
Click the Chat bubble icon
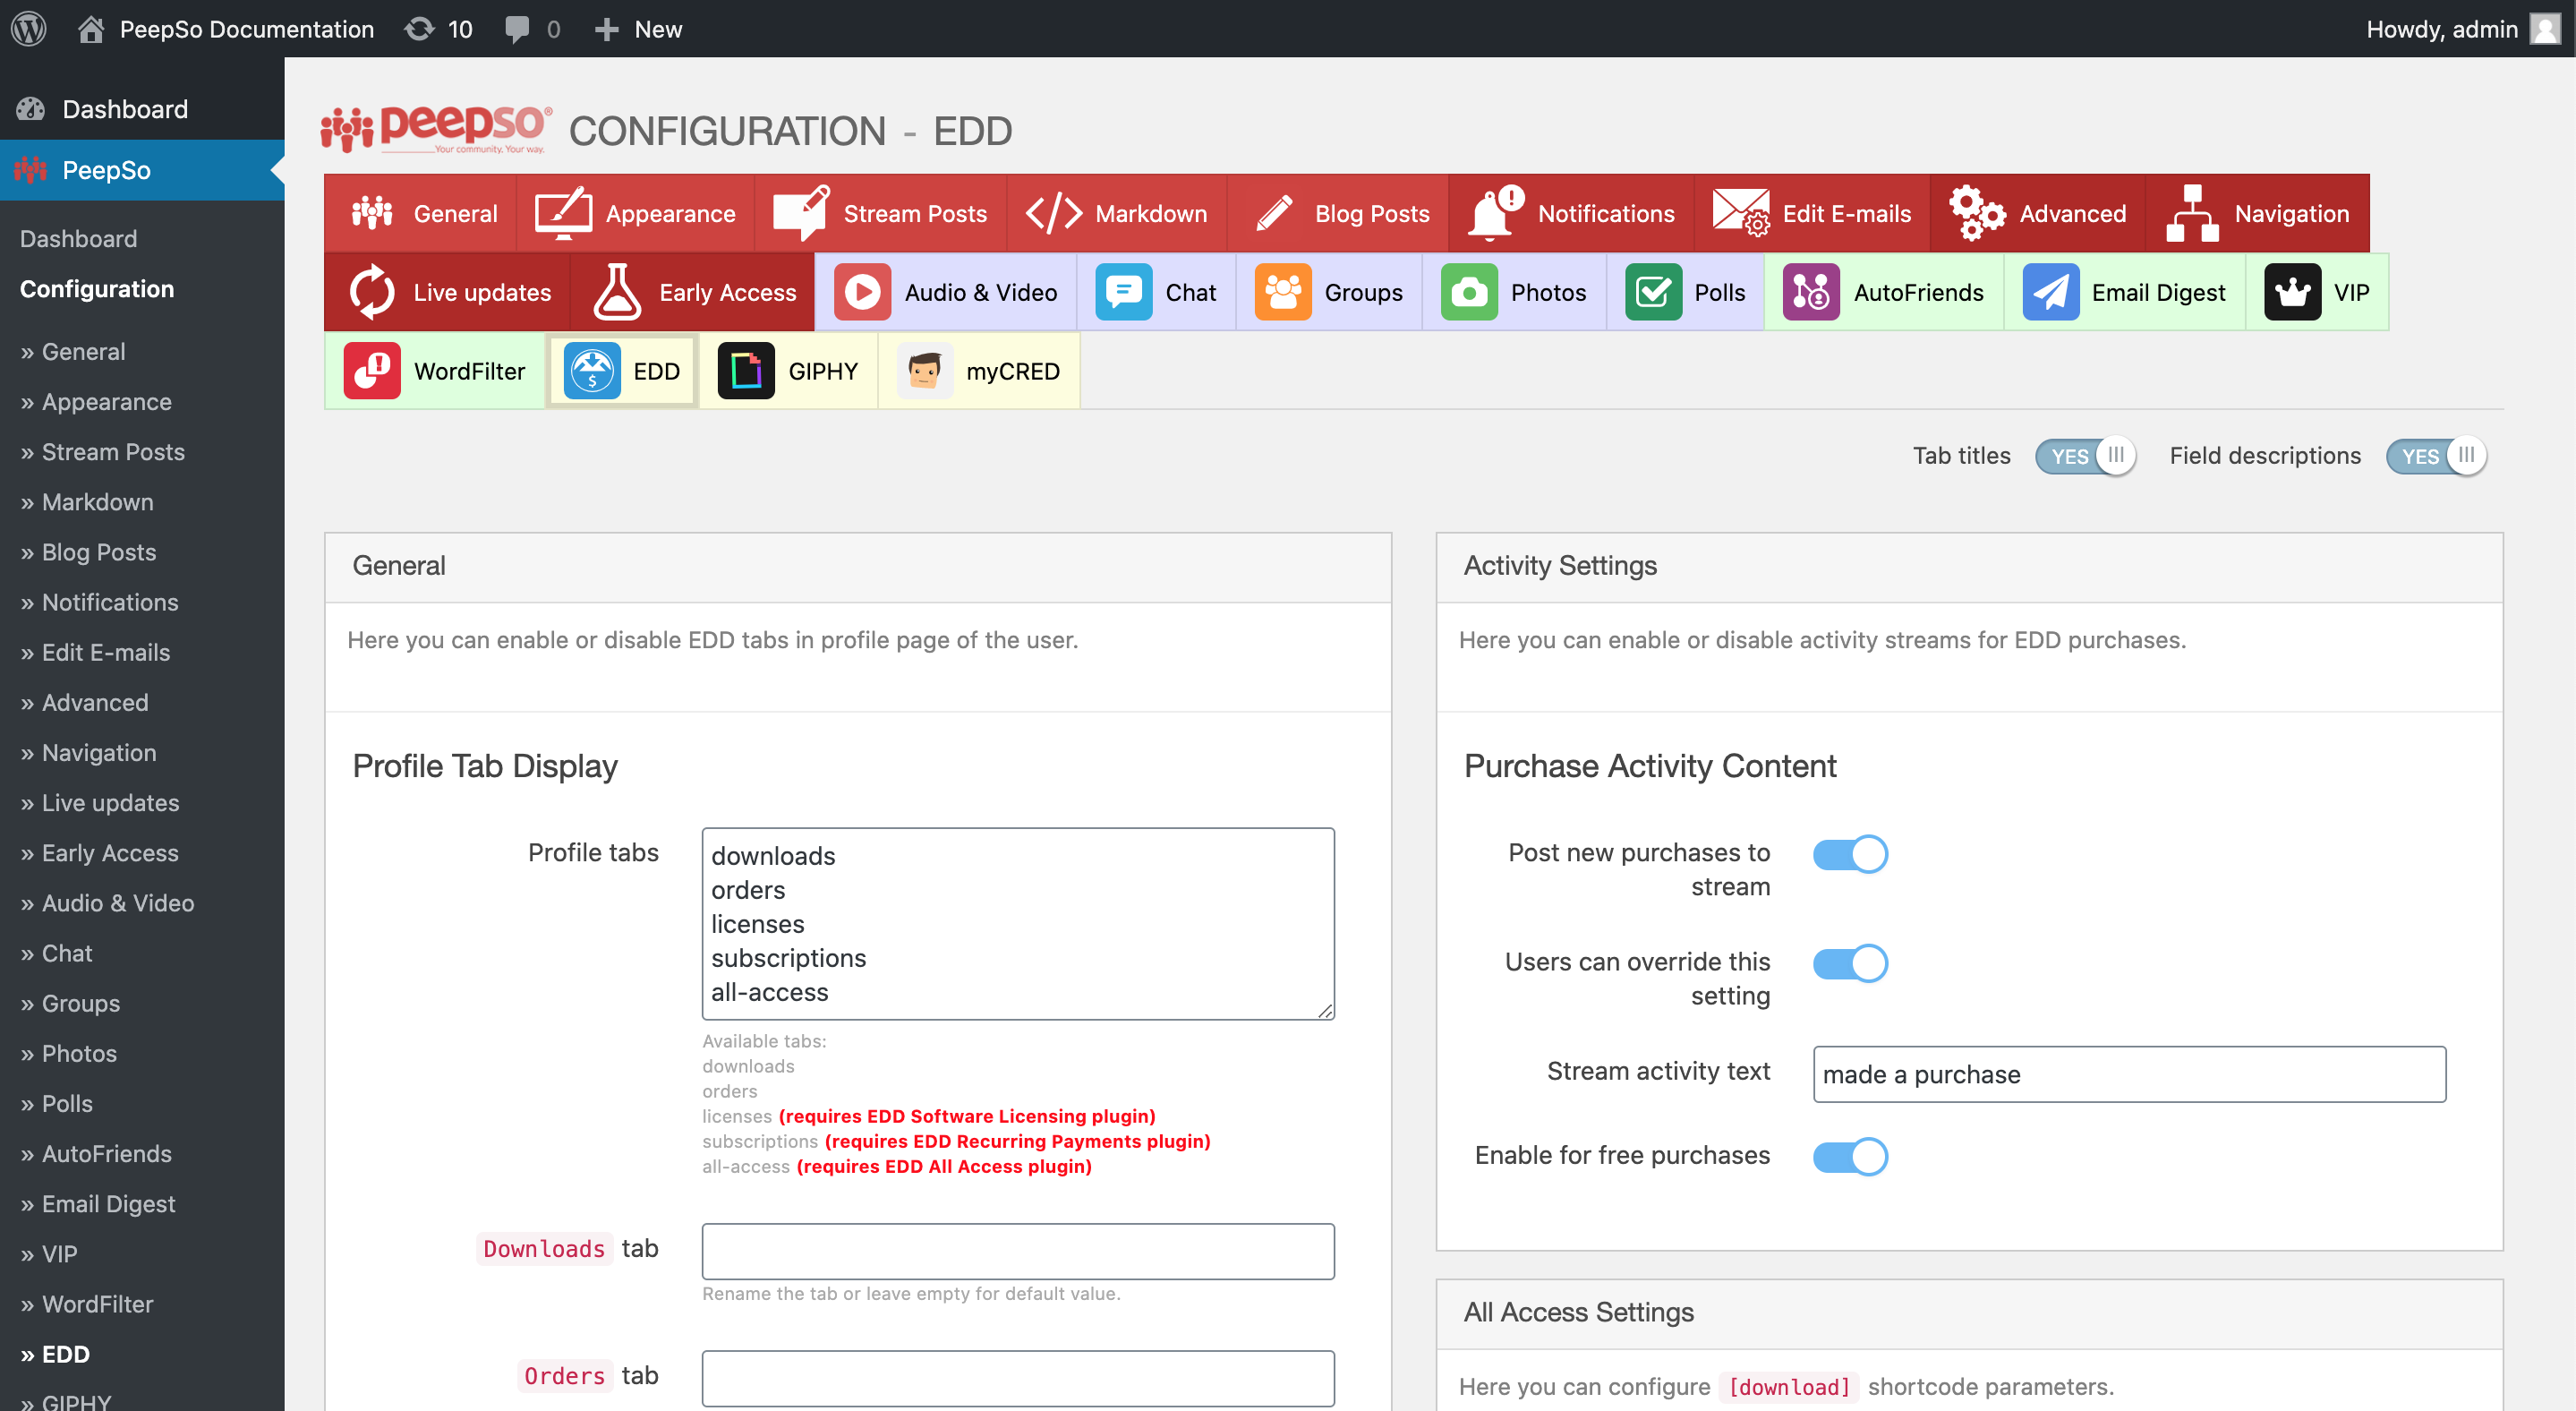tap(1123, 292)
